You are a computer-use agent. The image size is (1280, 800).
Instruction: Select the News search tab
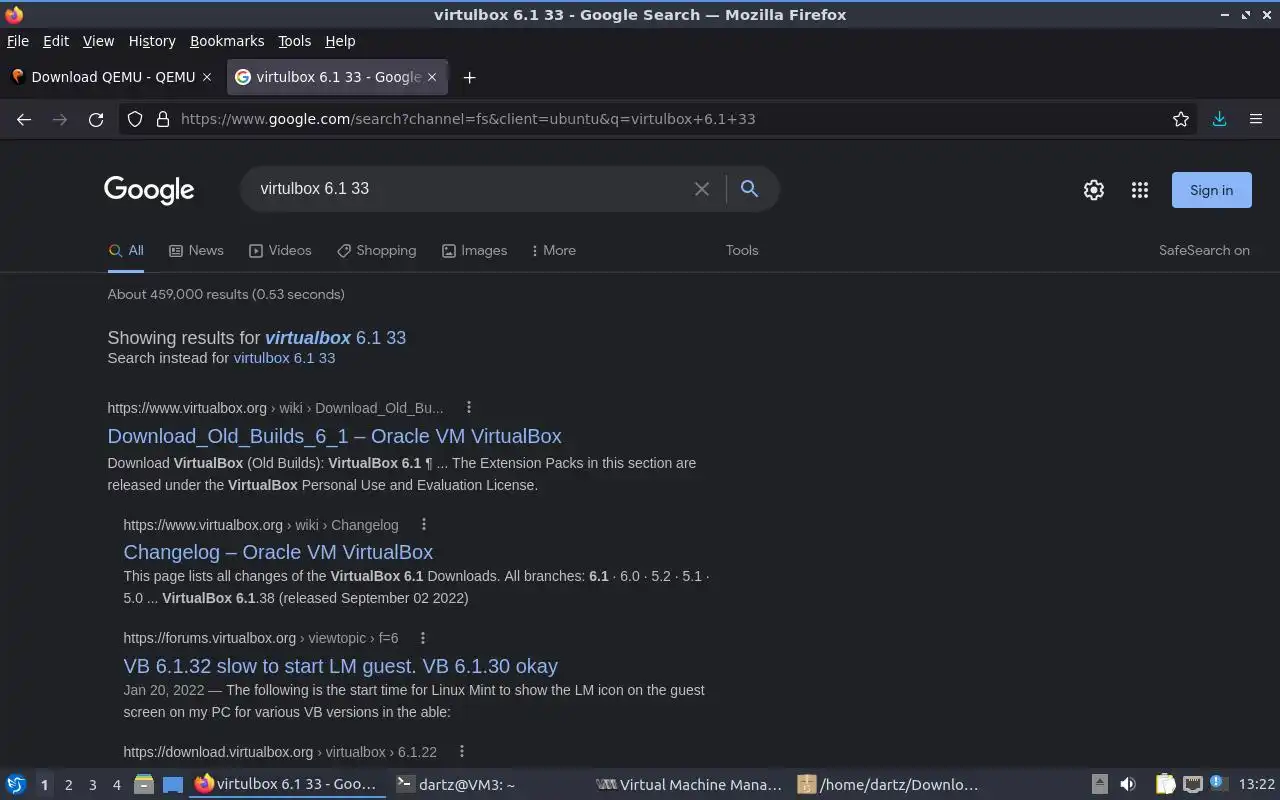tap(196, 250)
